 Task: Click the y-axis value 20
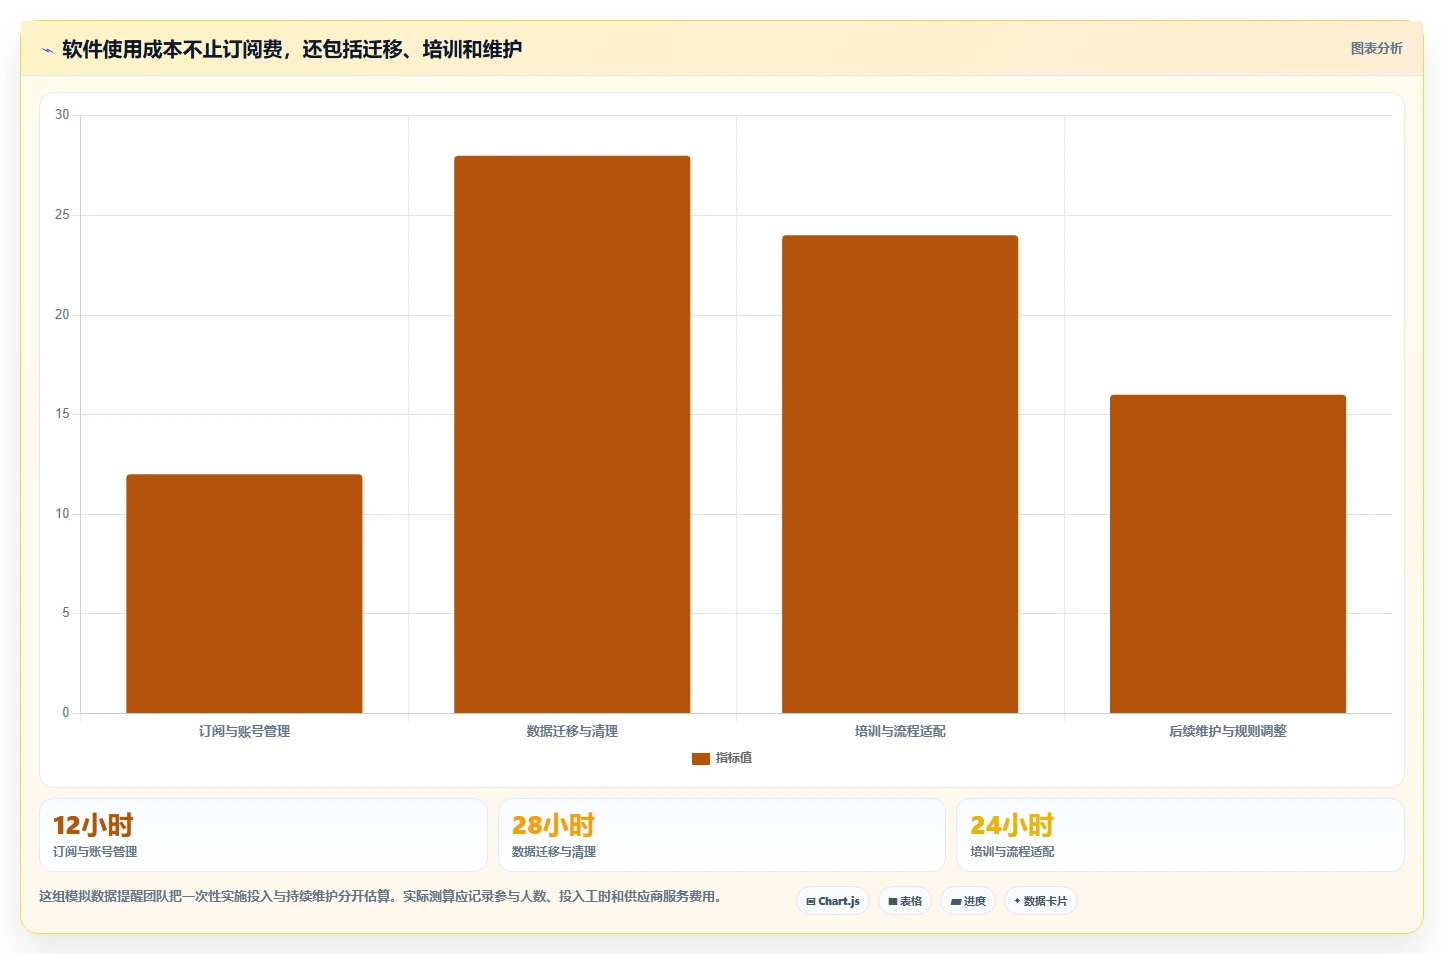tap(62, 315)
